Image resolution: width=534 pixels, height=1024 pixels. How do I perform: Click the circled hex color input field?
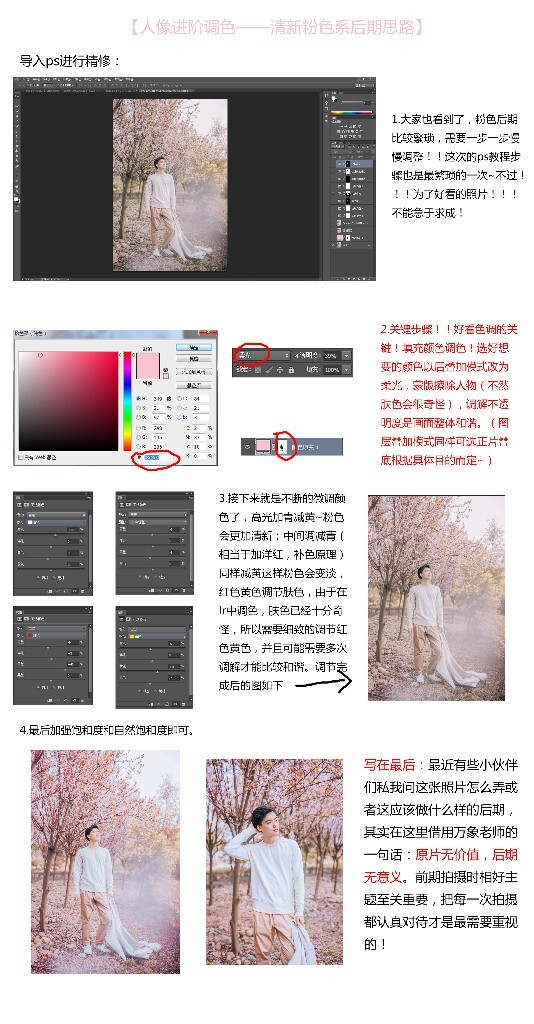[159, 457]
